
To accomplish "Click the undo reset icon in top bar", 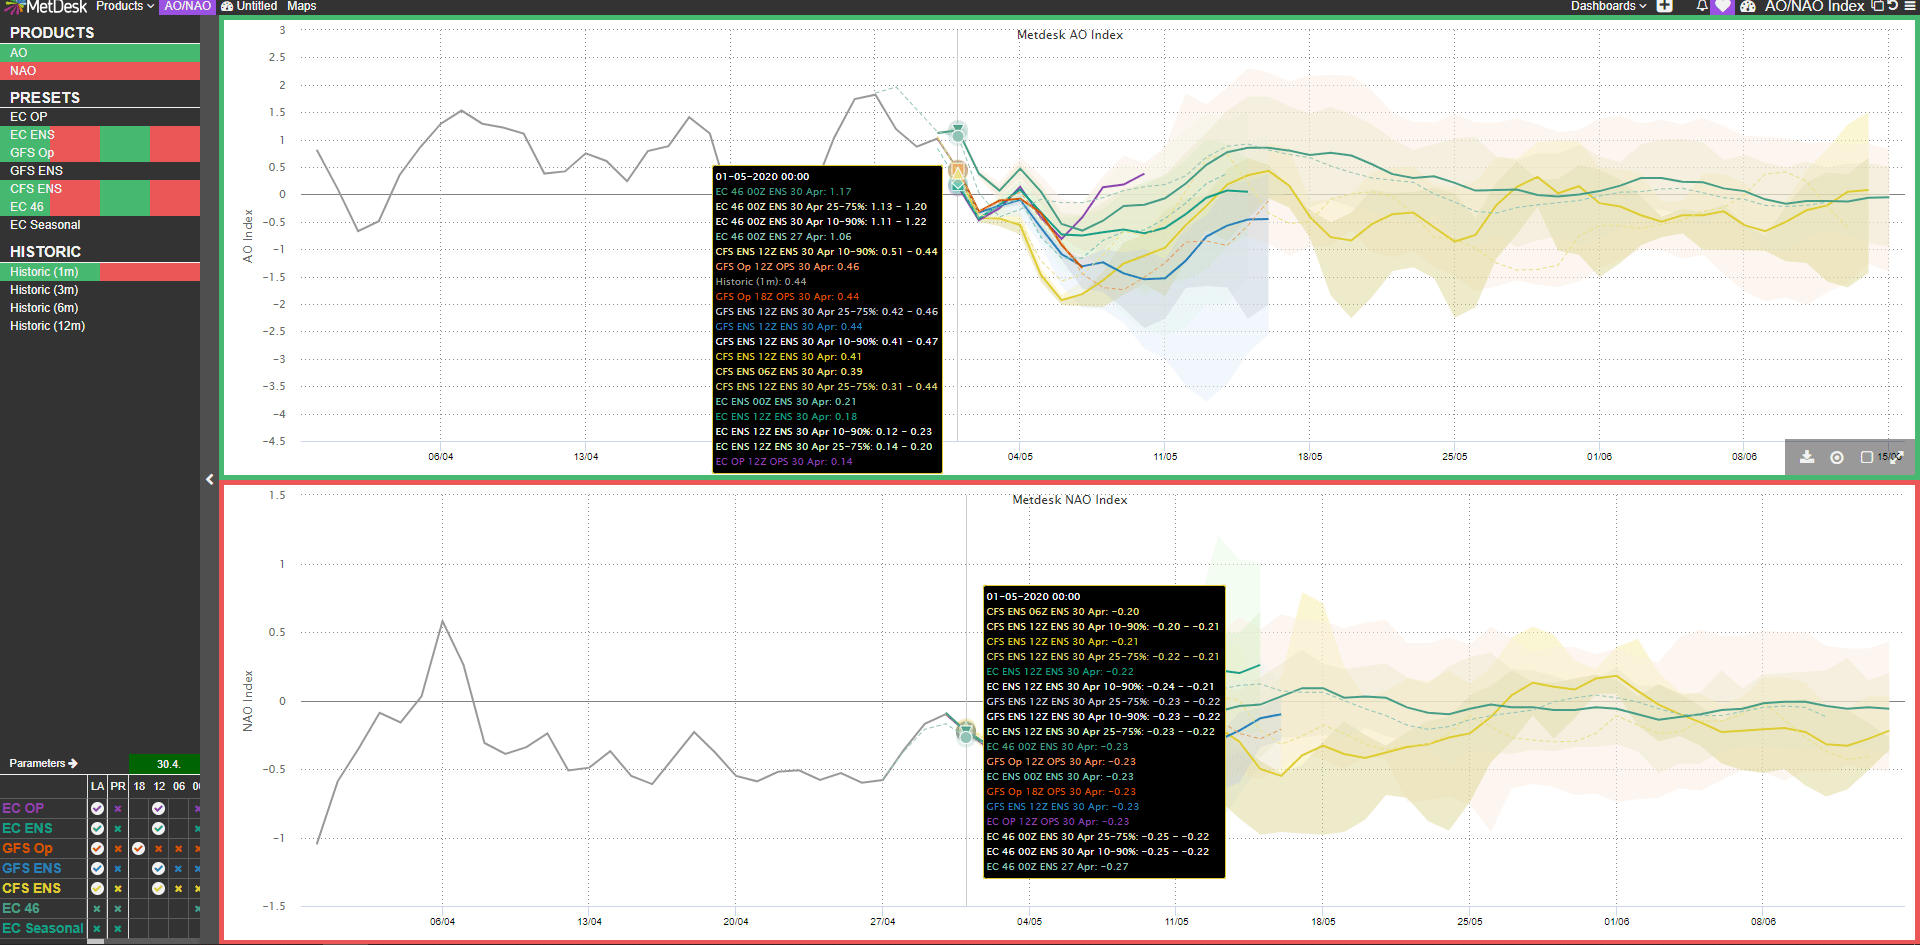I will (x=1892, y=6).
